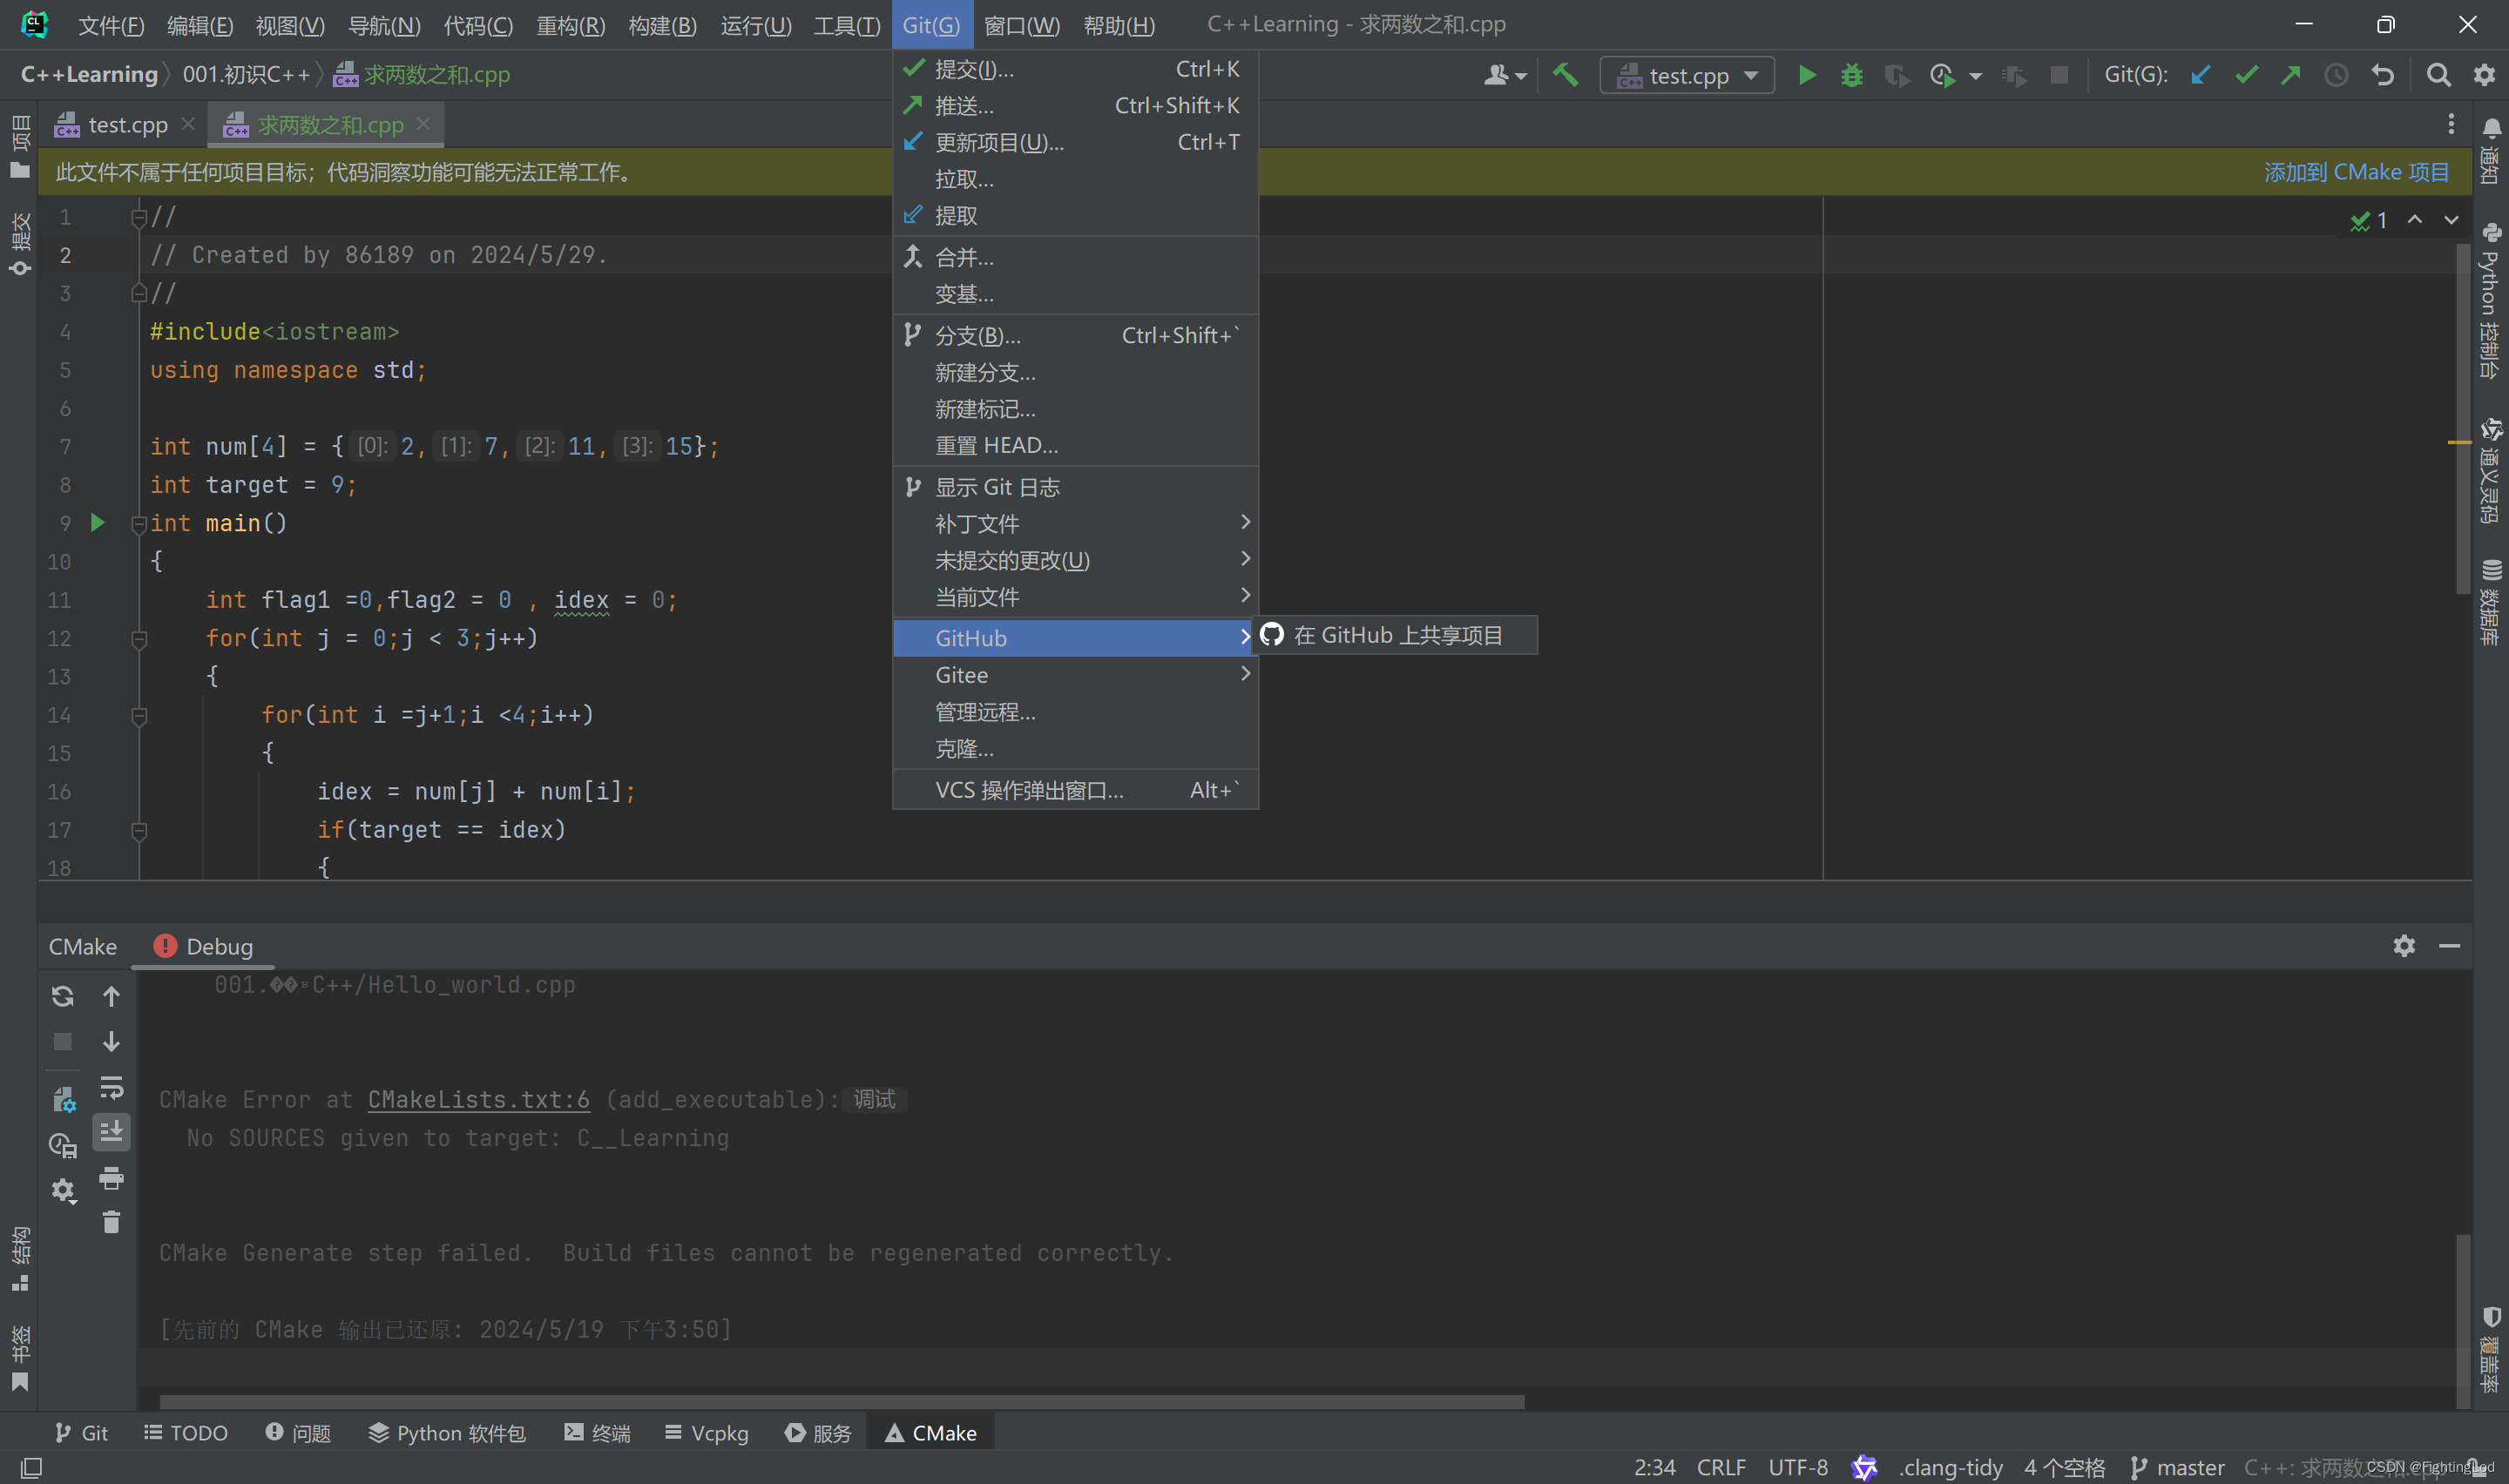This screenshot has width=2509, height=1484.
Task: Expand the Gitee submenu
Action: pos(1075,675)
